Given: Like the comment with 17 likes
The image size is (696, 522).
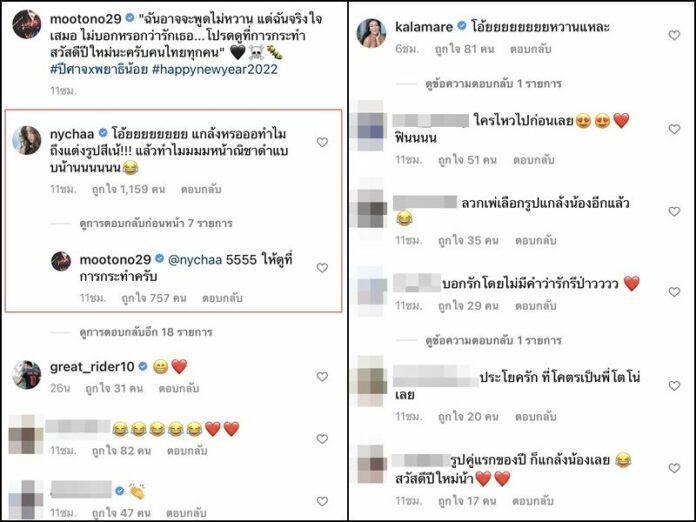Looking at the screenshot, I should coord(674,468).
